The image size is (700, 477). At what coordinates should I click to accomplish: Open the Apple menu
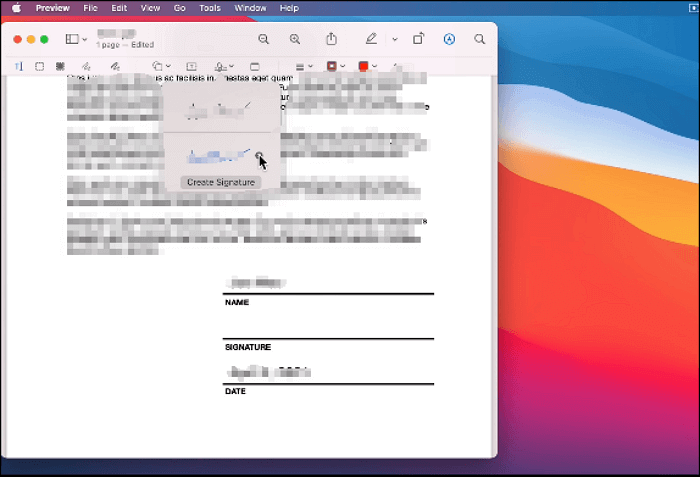16,8
